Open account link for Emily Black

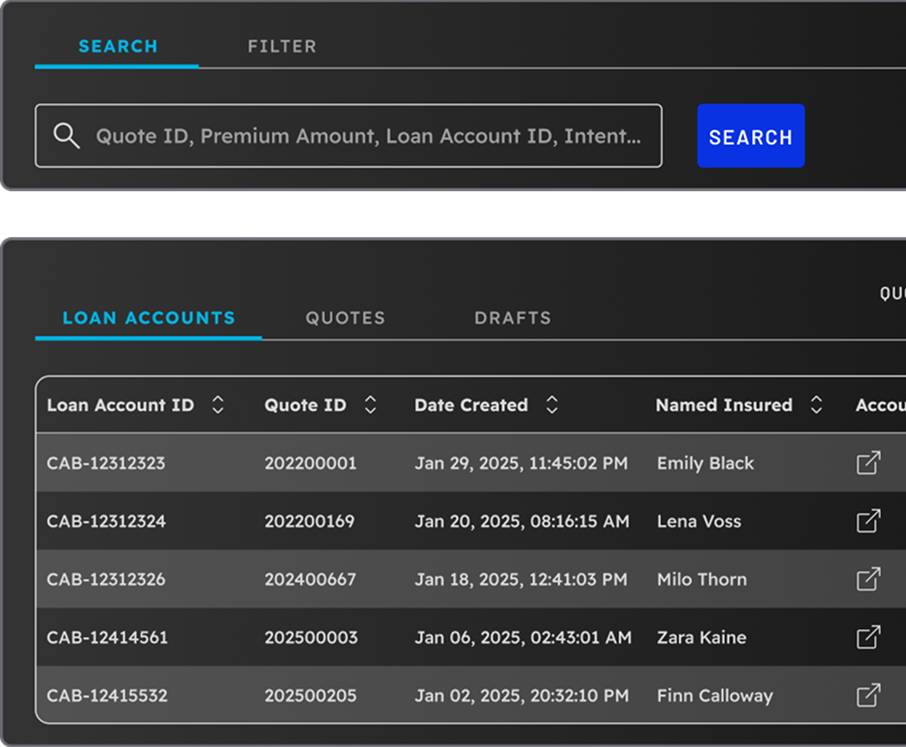(868, 463)
